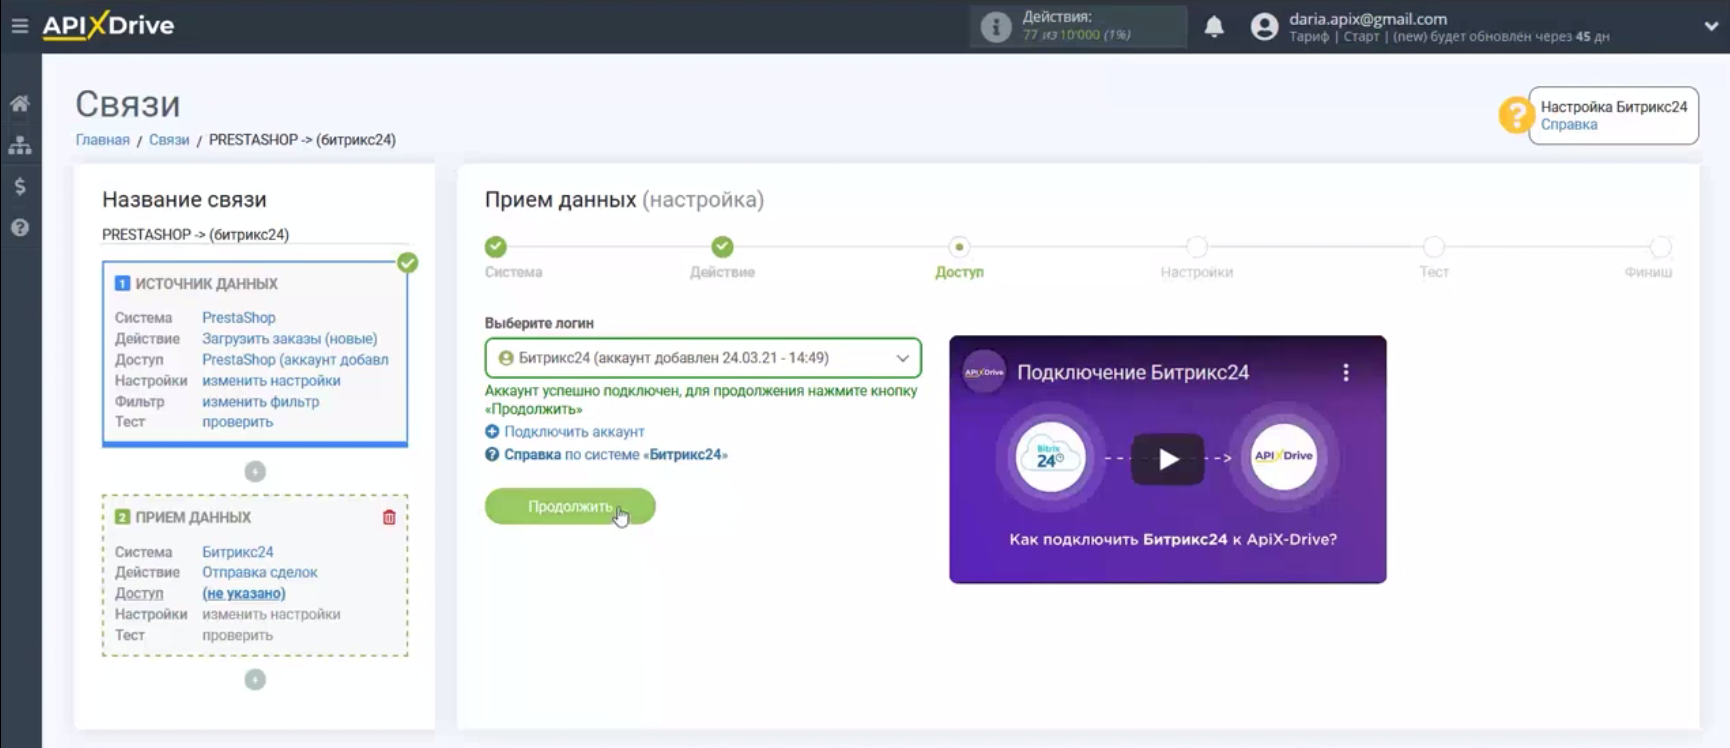Go to Связи breadcrumb
Image resolution: width=1730 pixels, height=748 pixels.
tap(169, 140)
